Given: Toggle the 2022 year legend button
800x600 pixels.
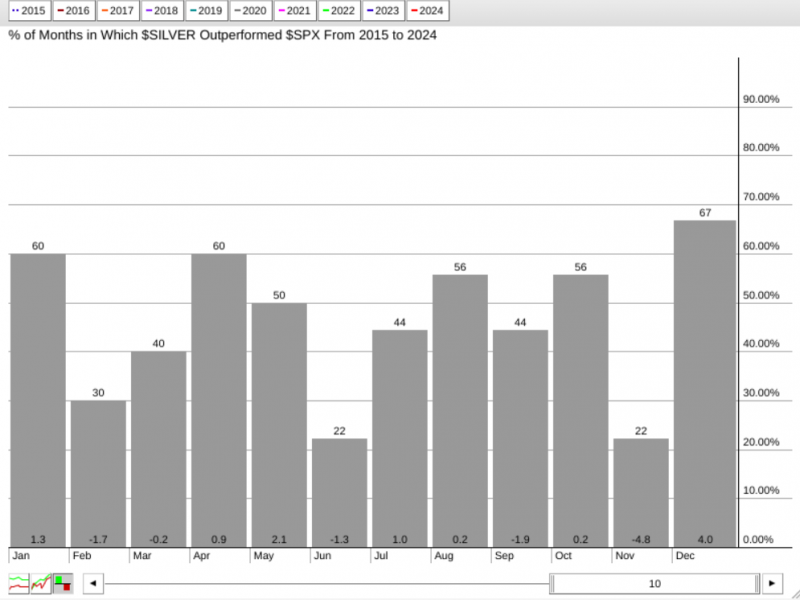Looking at the screenshot, I should tap(339, 11).
